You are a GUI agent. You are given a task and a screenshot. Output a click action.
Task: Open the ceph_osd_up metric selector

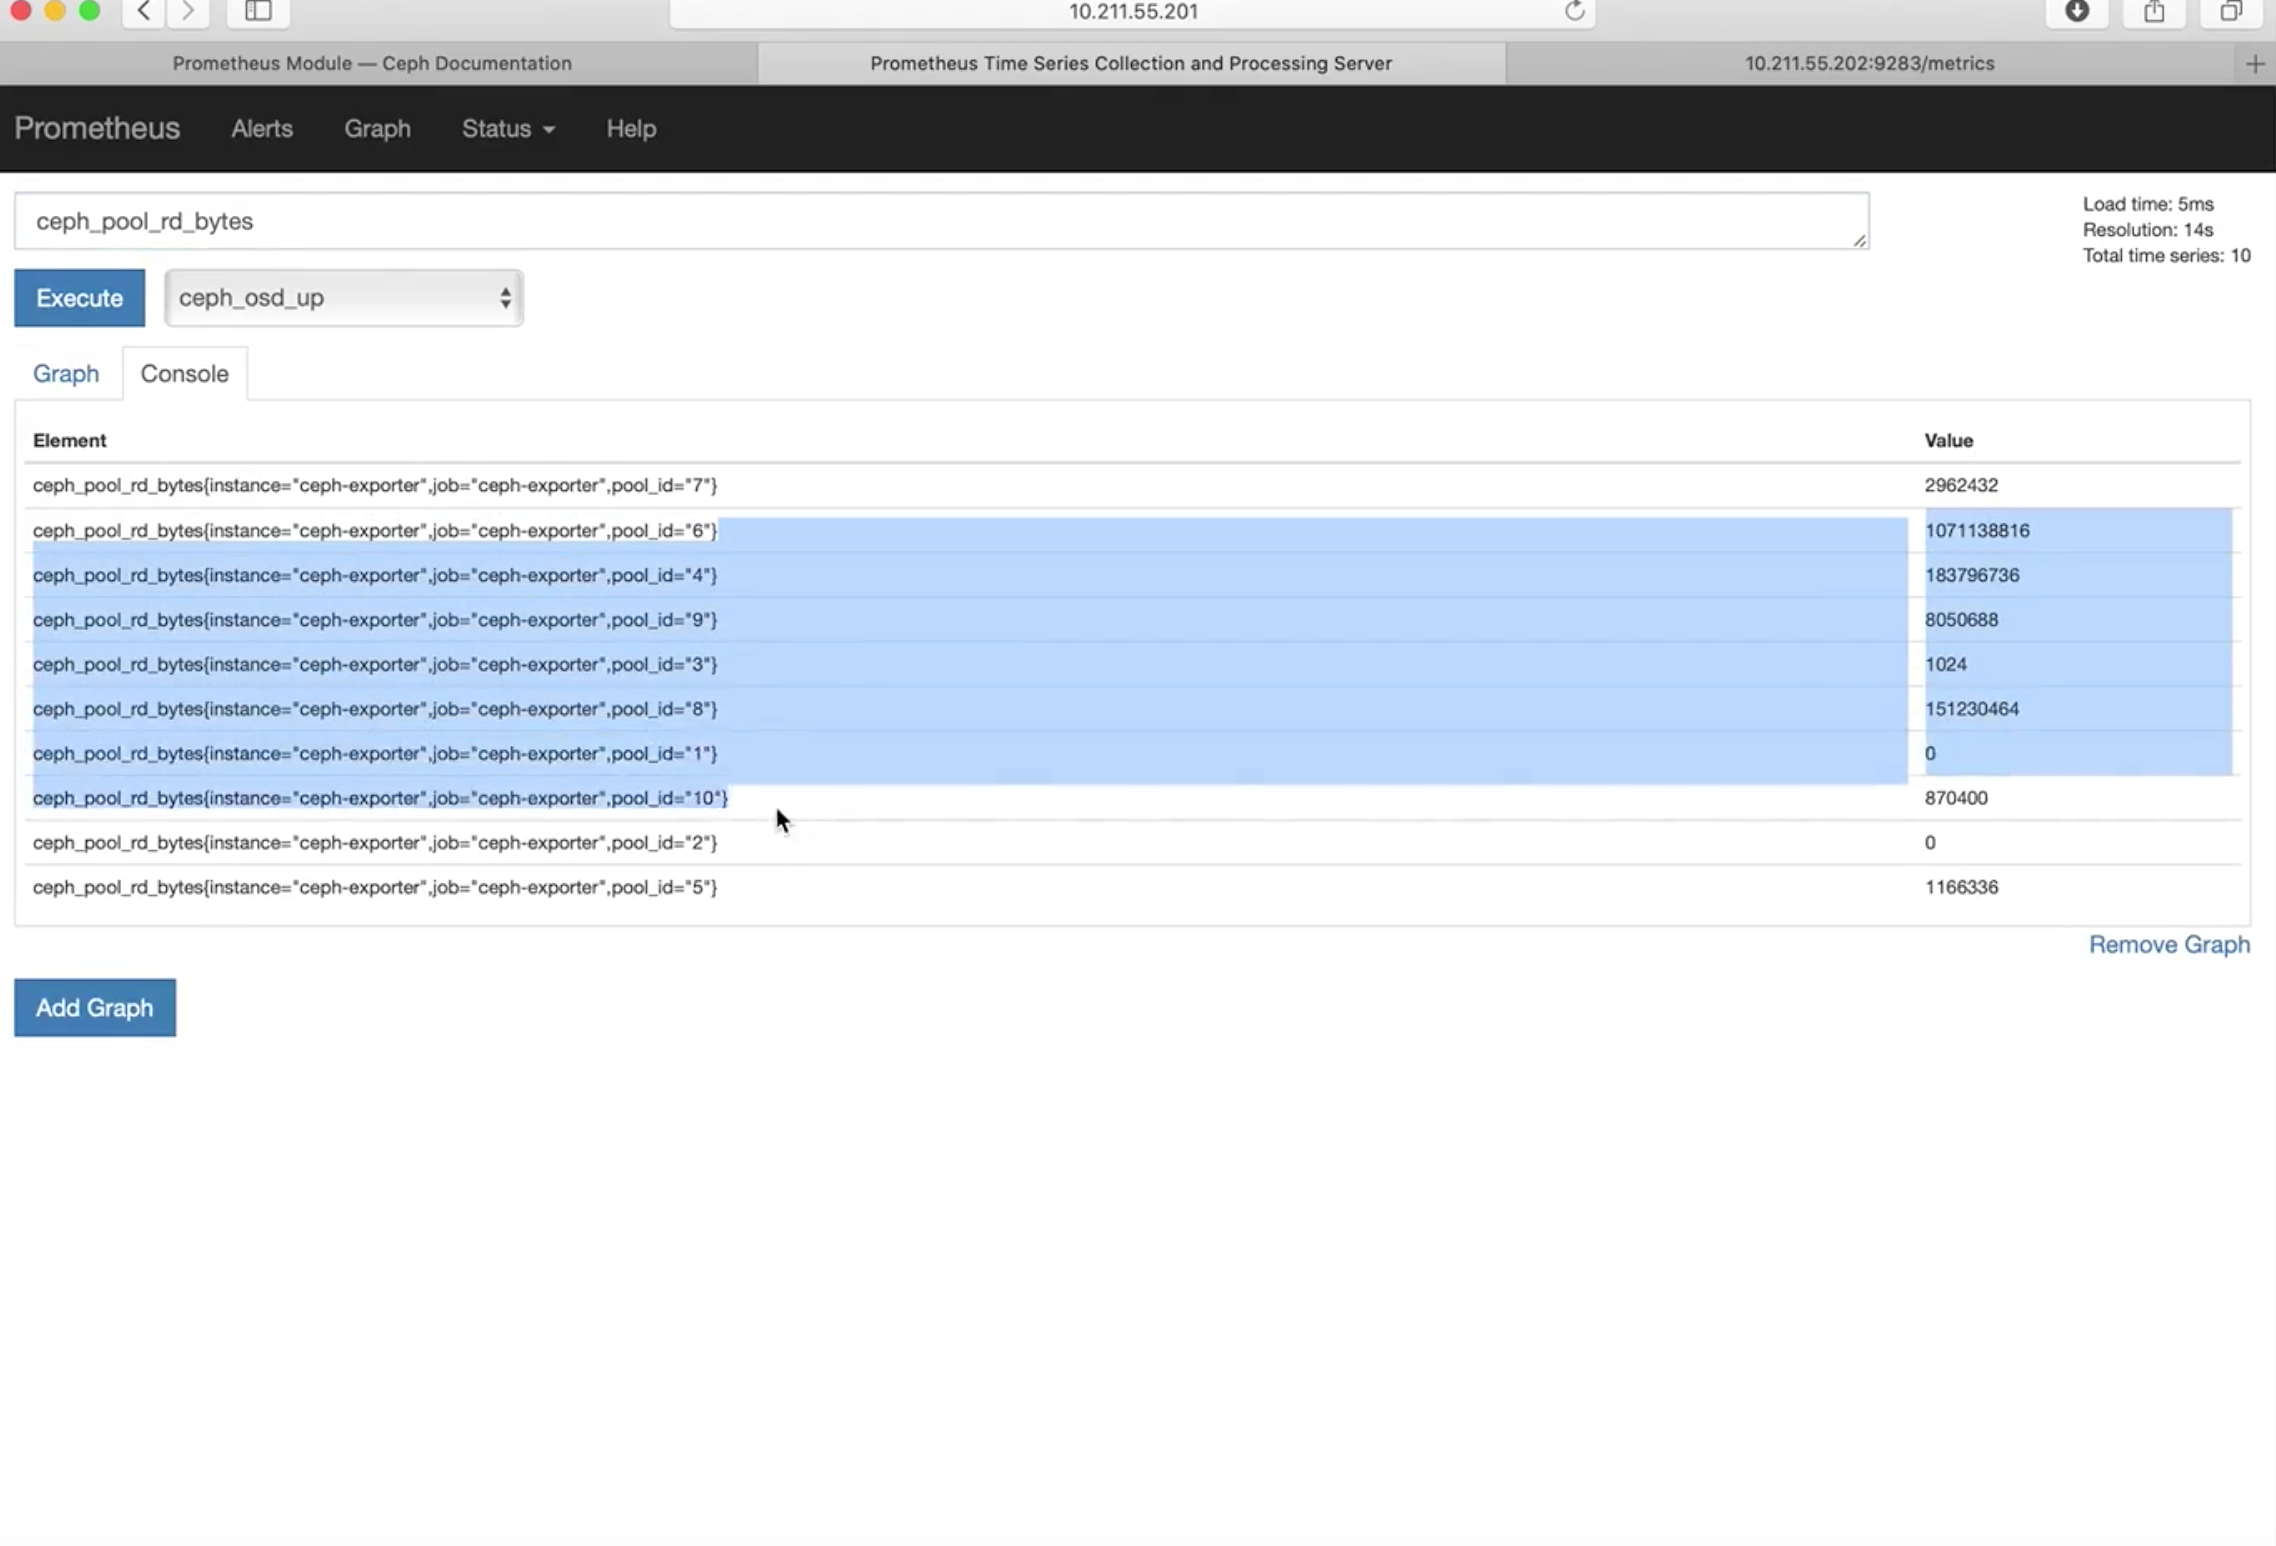coord(343,298)
